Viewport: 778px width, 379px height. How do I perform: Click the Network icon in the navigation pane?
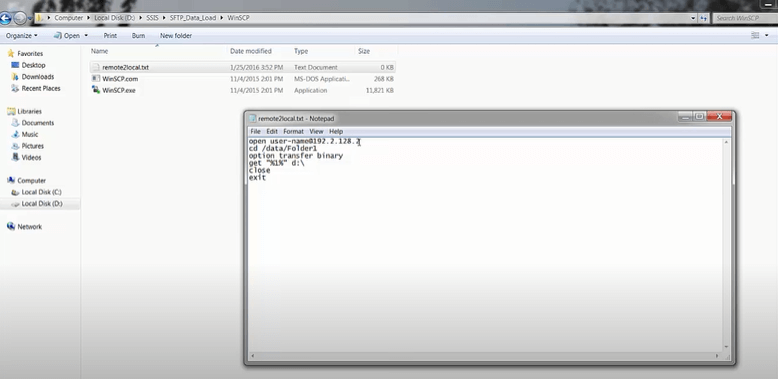[x=11, y=227]
